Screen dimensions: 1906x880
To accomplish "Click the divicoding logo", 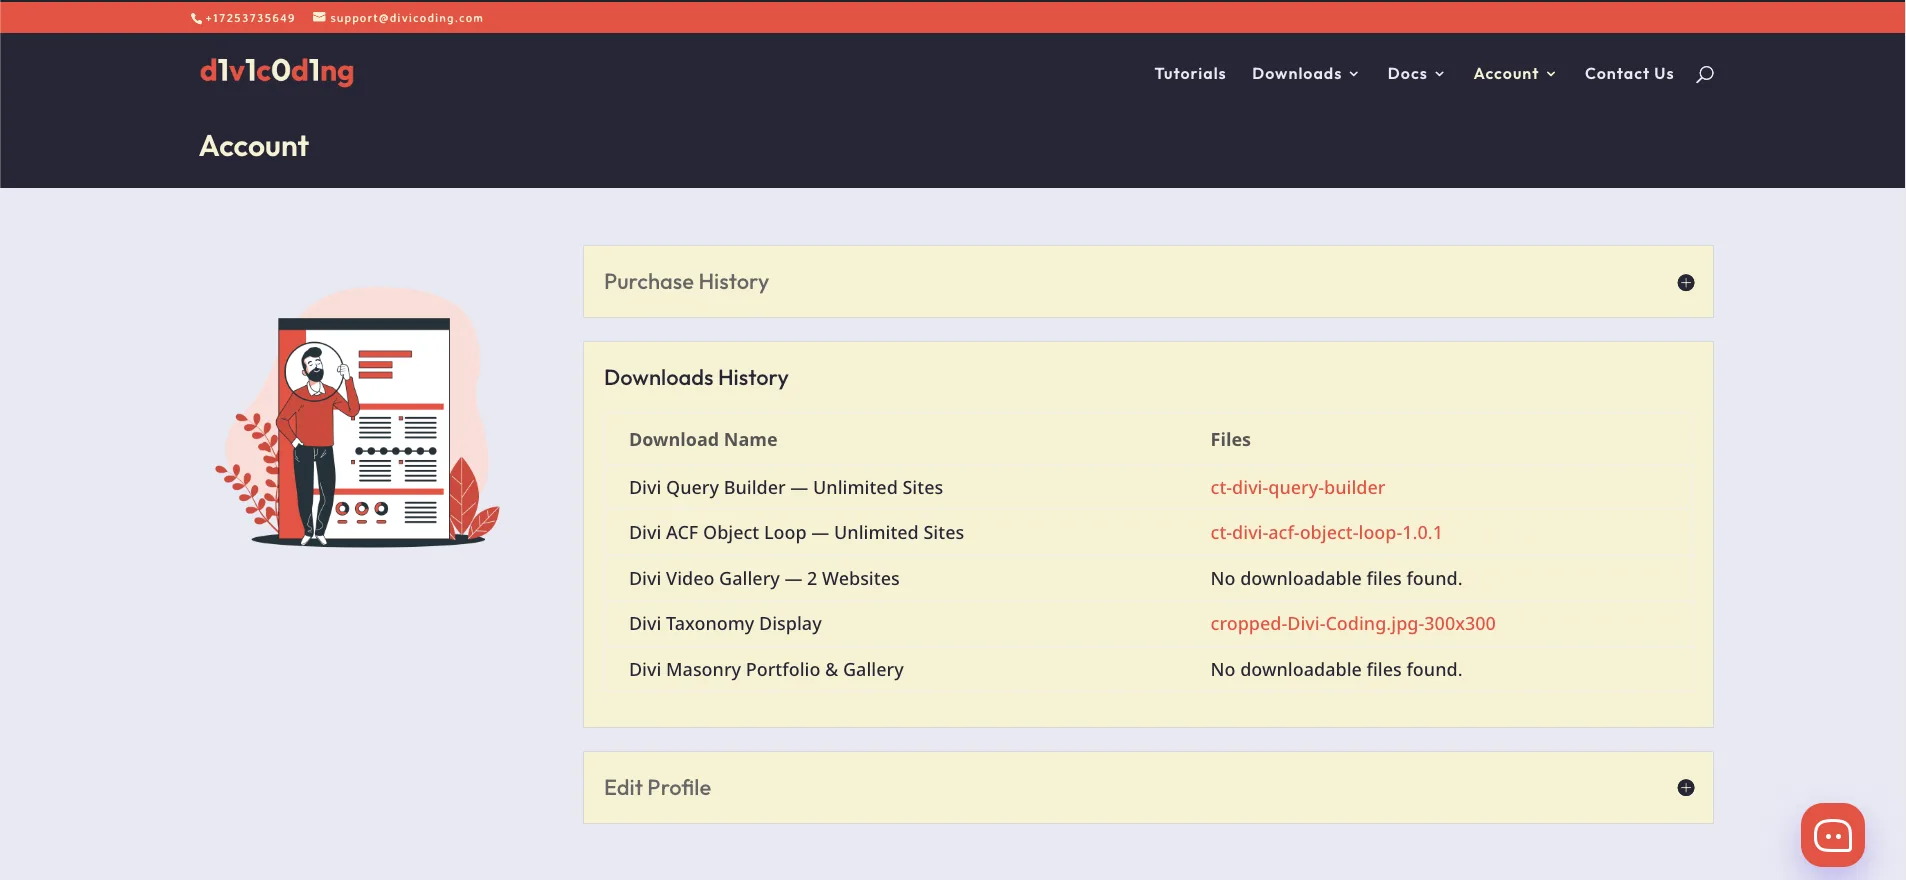I will coord(277,71).
